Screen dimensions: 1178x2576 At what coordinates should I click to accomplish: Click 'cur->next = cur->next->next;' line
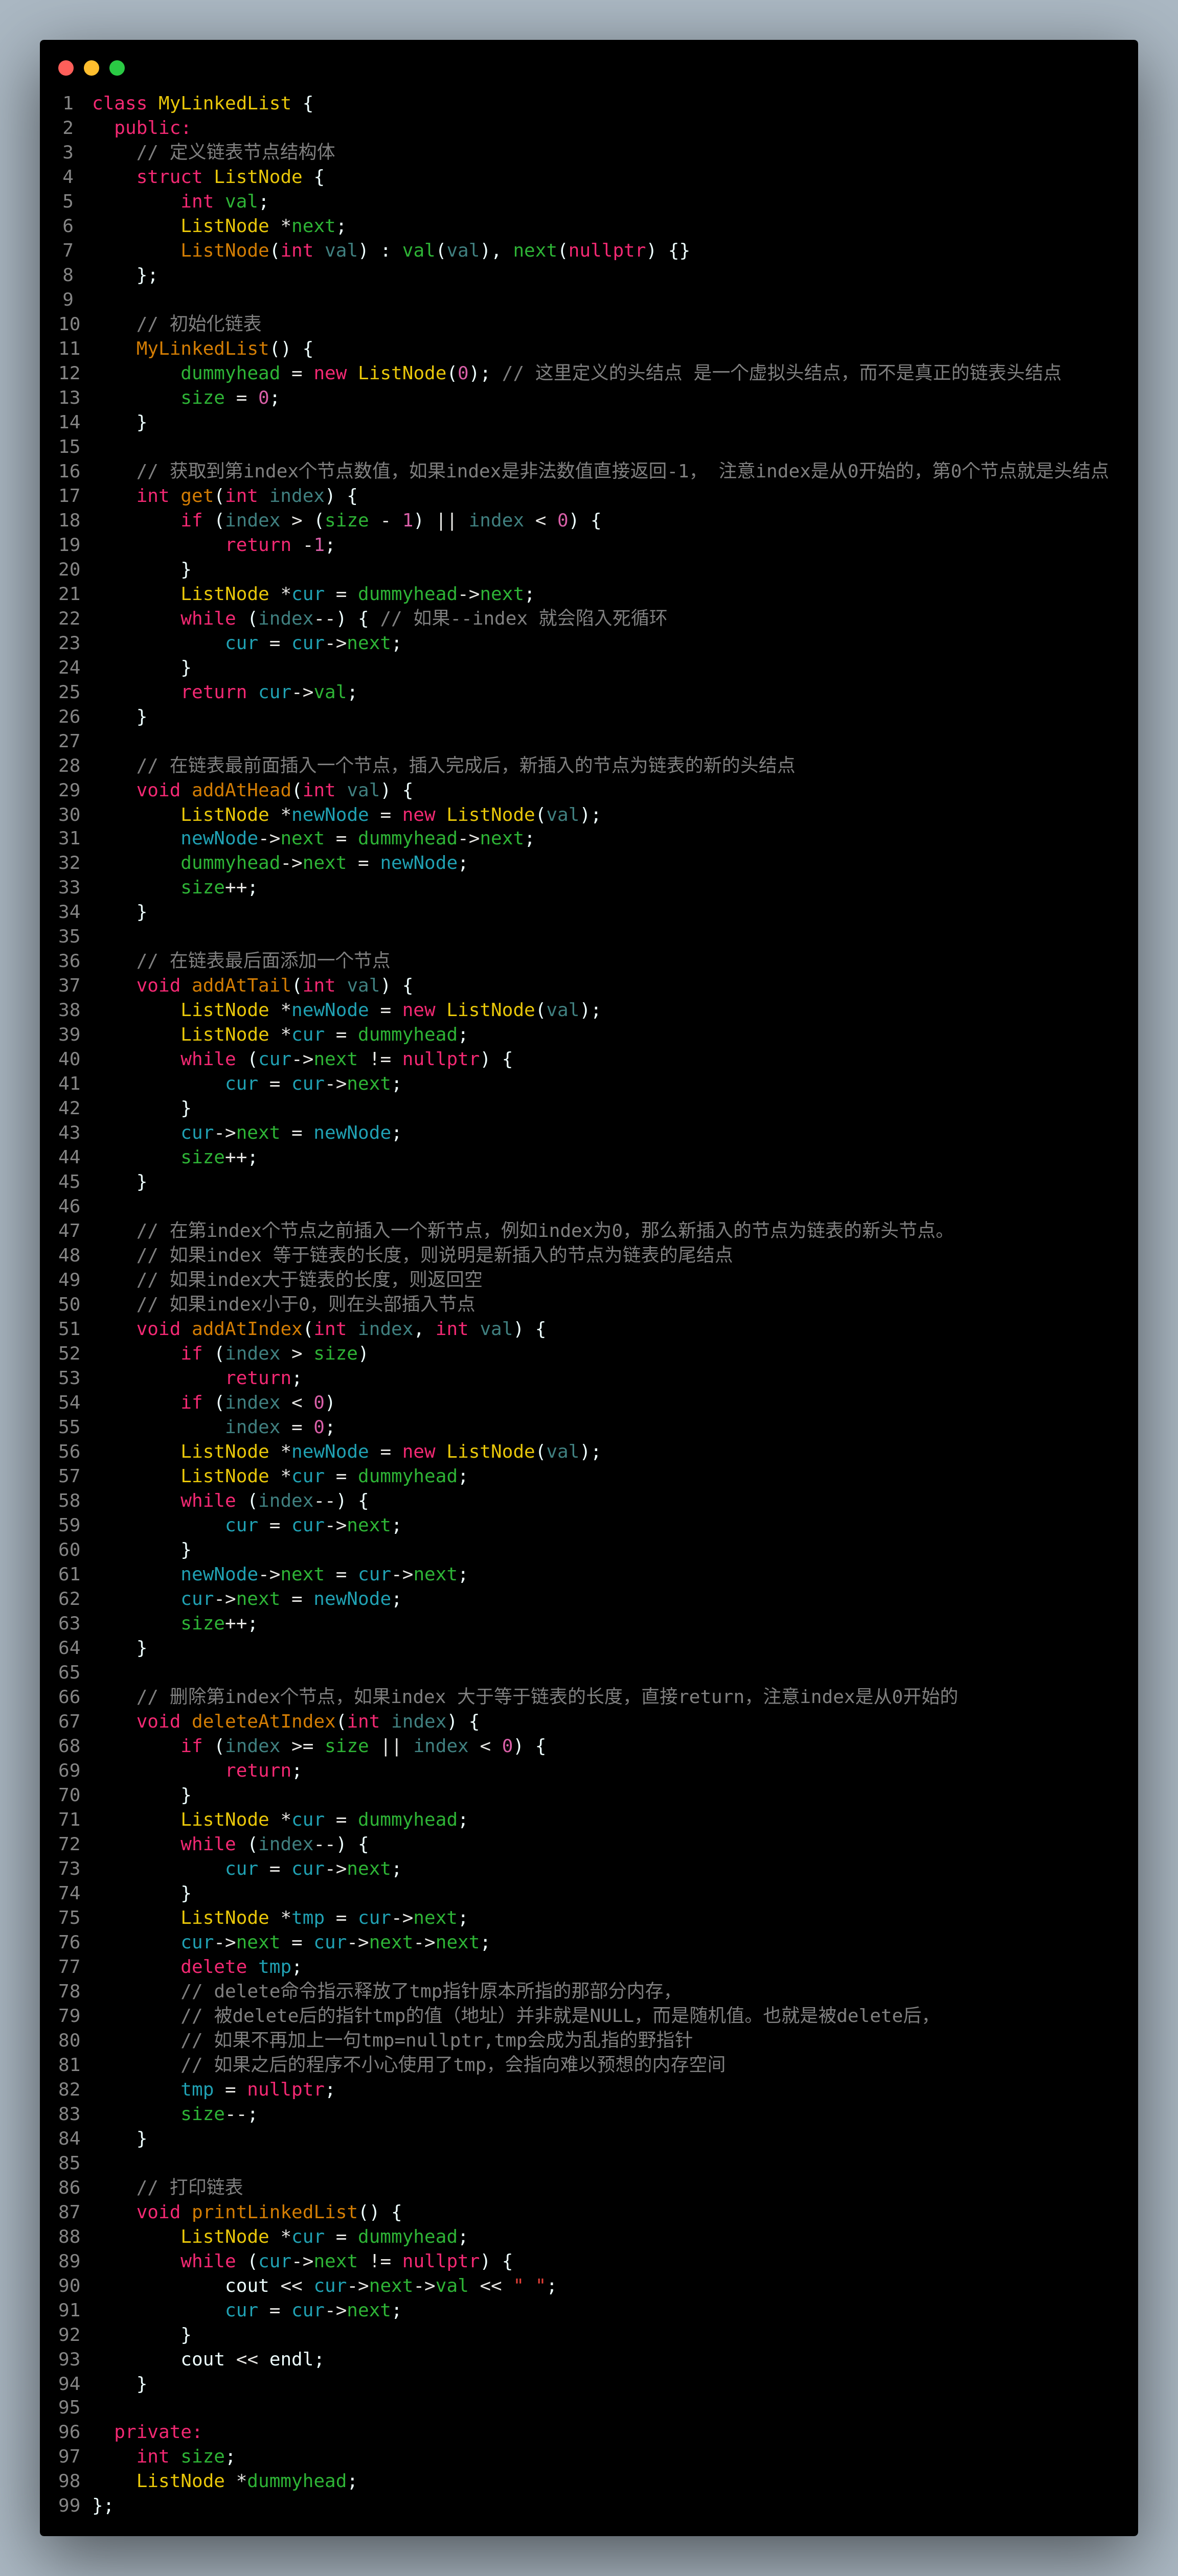pos(335,1942)
